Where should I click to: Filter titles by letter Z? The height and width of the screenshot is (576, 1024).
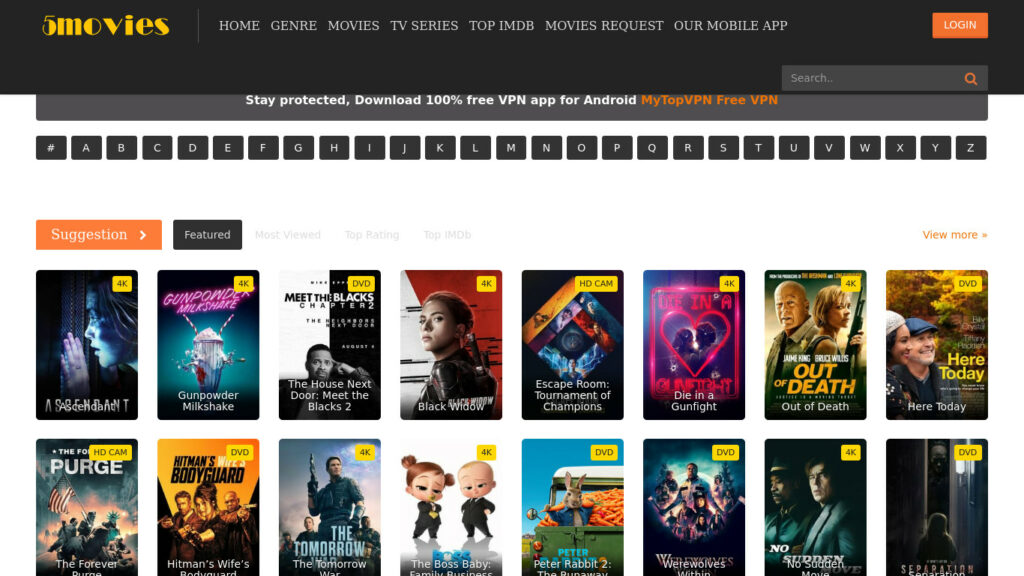click(971, 148)
